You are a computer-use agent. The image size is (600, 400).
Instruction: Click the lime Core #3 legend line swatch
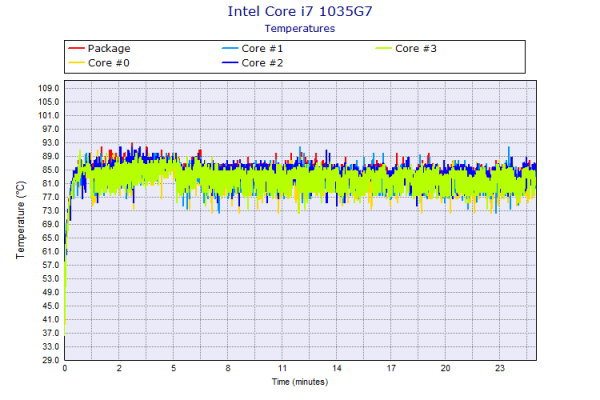pos(383,49)
